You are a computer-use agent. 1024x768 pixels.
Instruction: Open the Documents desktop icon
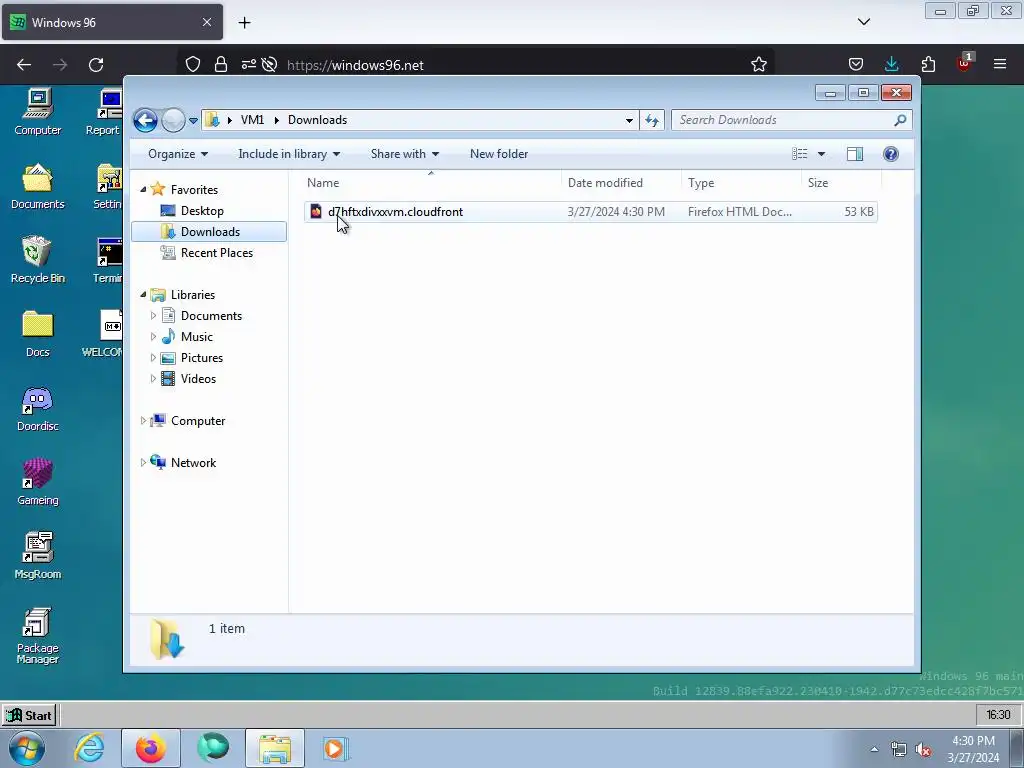38,185
